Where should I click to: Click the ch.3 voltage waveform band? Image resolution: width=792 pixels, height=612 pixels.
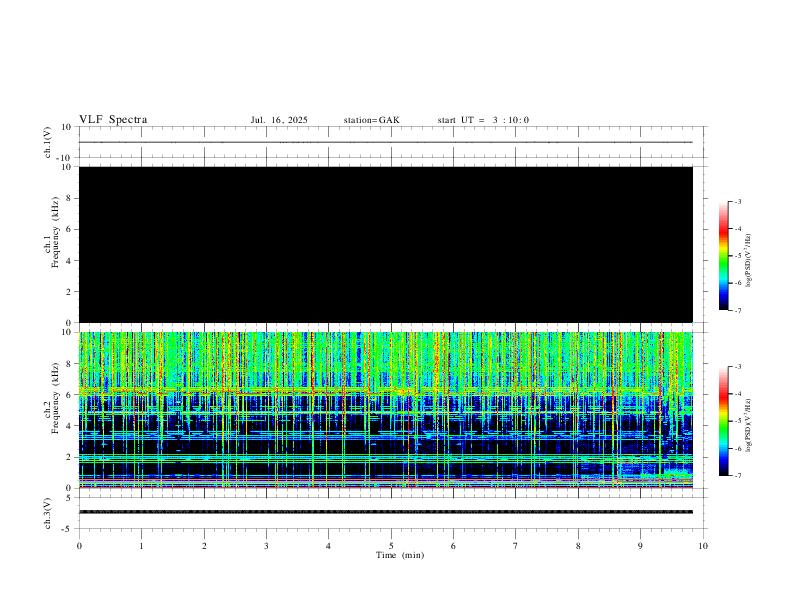tap(386, 512)
